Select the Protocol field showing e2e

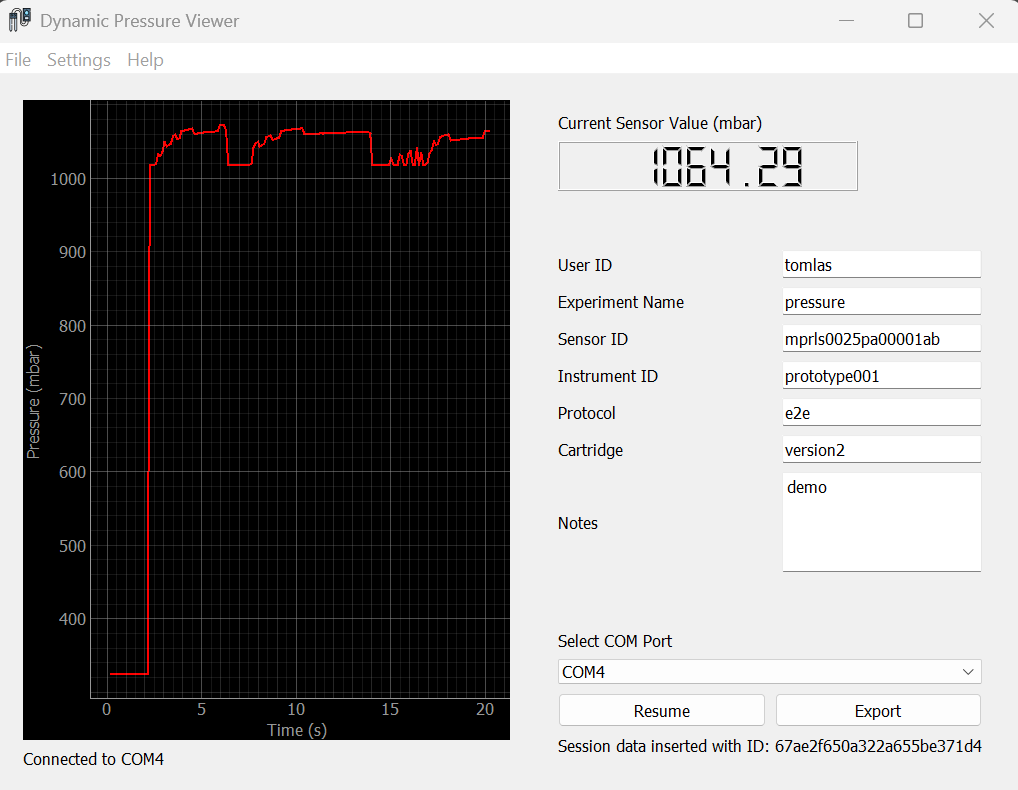pos(881,412)
